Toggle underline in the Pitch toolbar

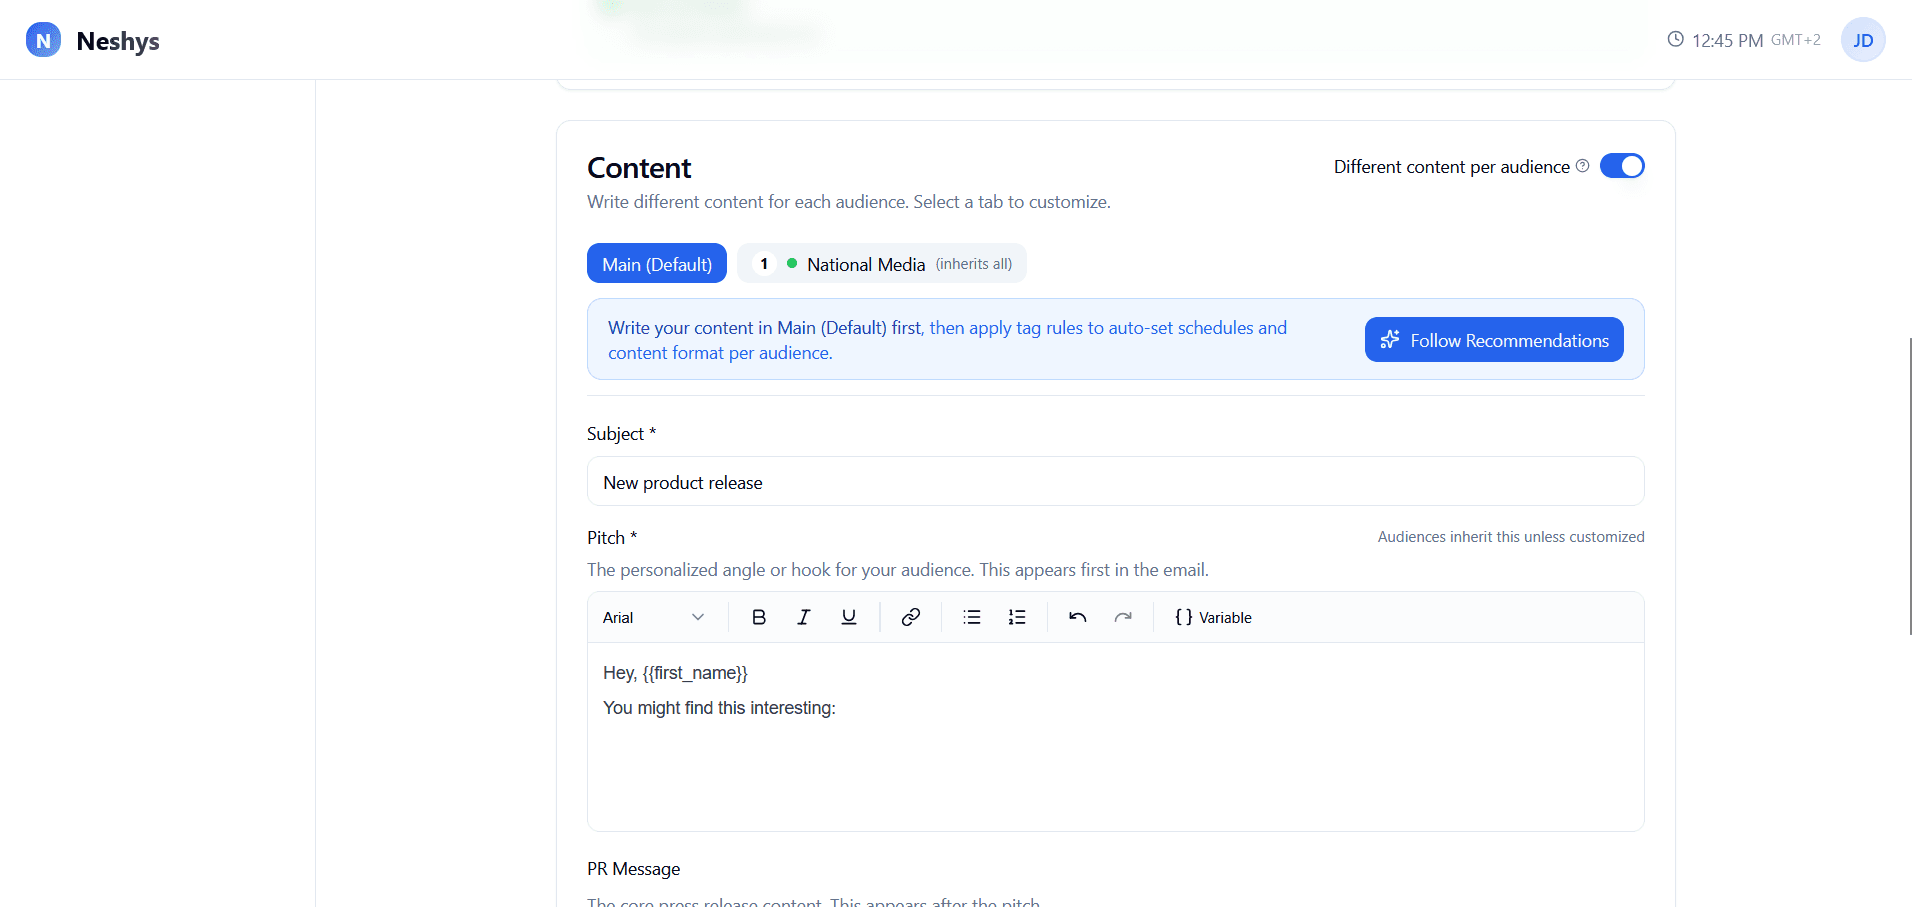tap(847, 617)
